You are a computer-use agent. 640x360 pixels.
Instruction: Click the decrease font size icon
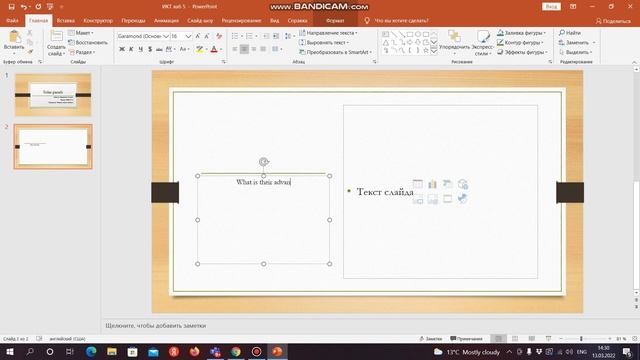(207, 36)
